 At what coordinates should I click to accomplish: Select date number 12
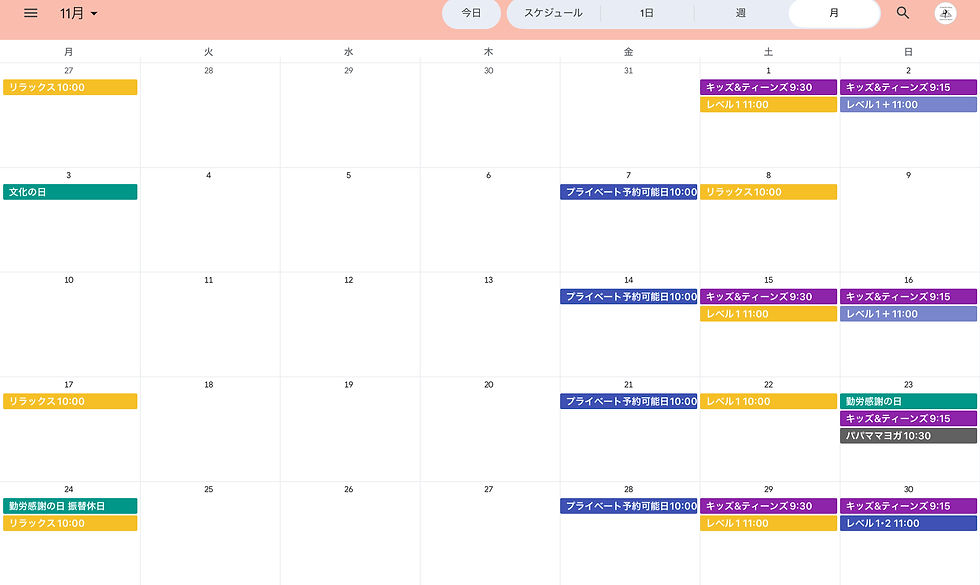[x=349, y=280]
